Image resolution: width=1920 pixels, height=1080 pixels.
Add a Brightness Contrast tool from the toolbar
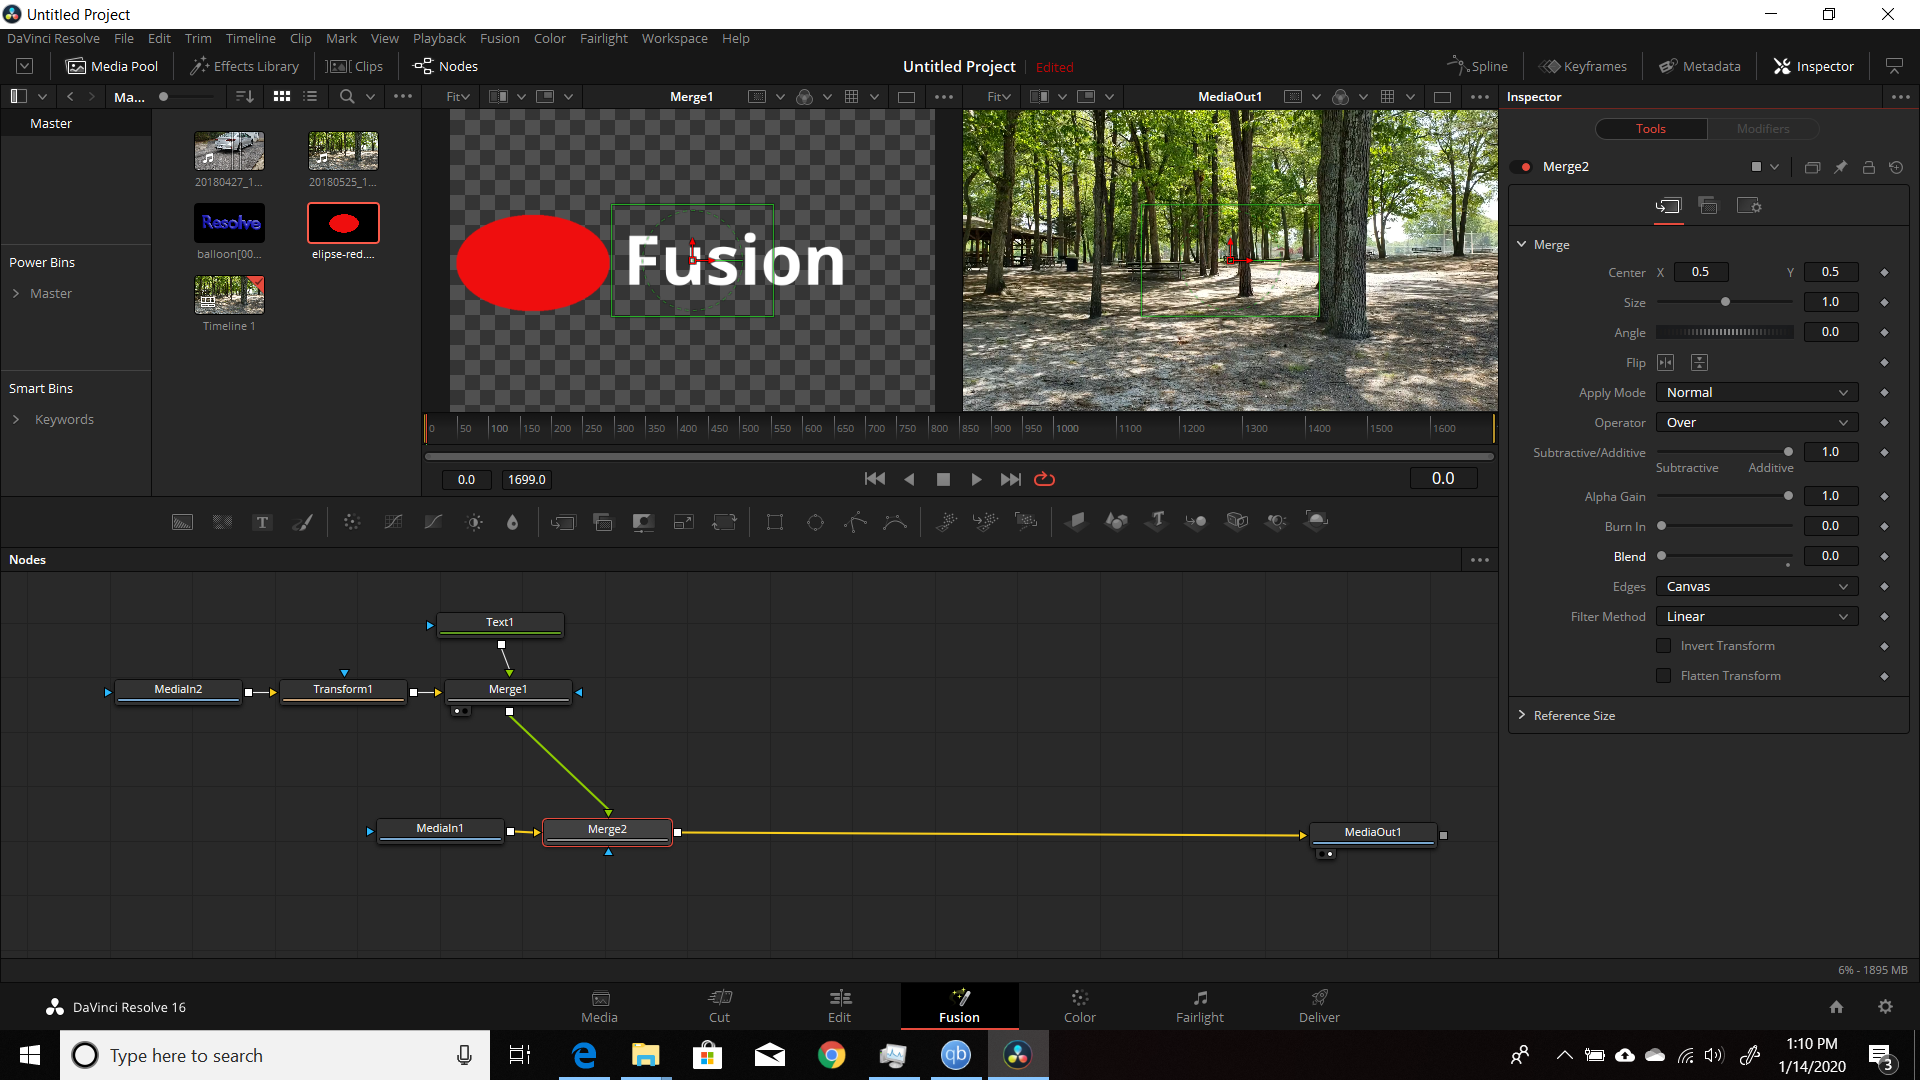[x=474, y=522]
